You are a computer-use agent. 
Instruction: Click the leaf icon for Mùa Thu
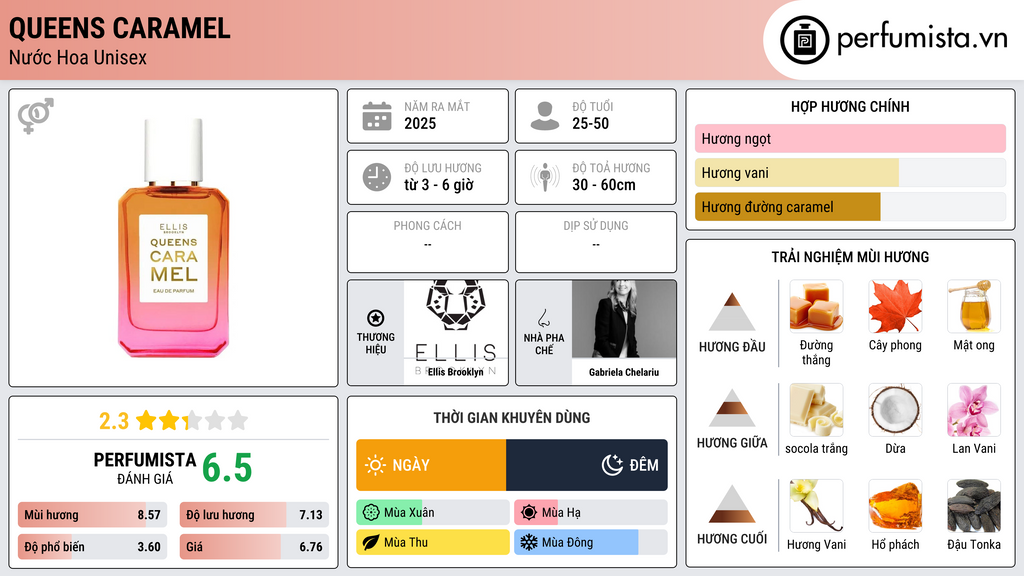coord(371,542)
